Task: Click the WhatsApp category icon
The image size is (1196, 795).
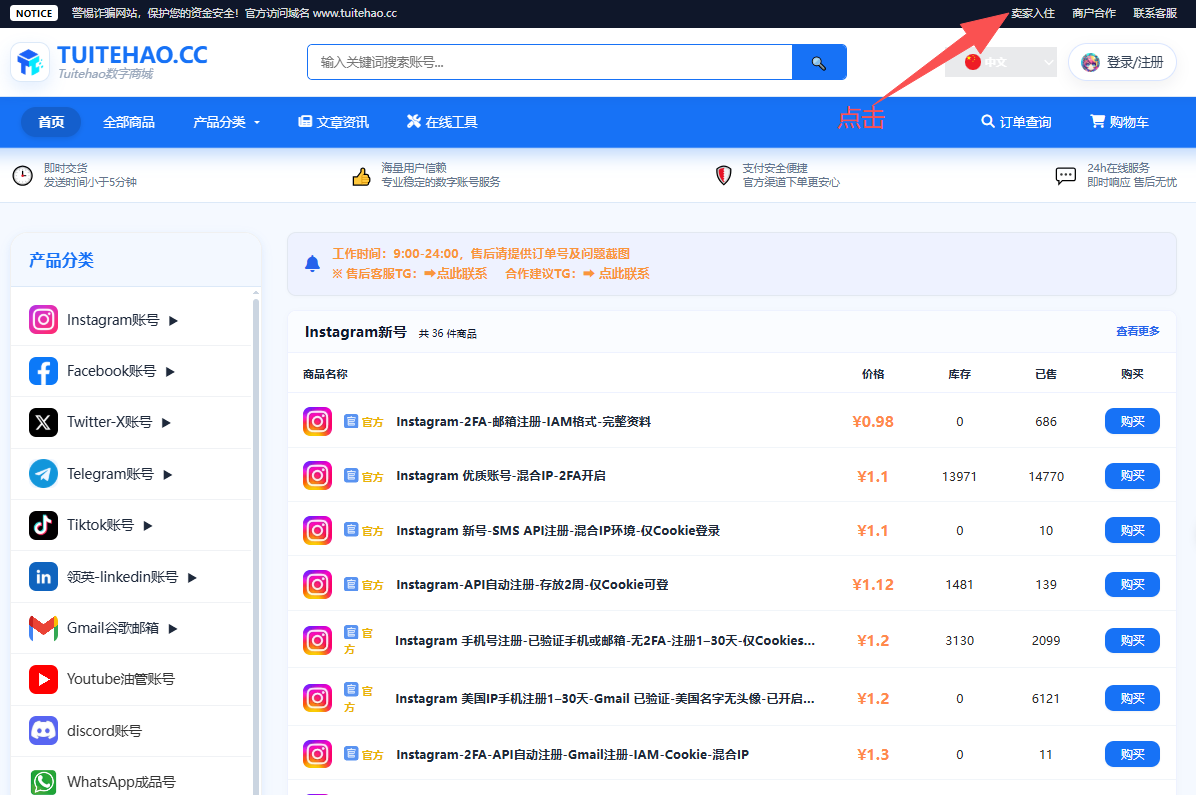Action: pos(43,782)
